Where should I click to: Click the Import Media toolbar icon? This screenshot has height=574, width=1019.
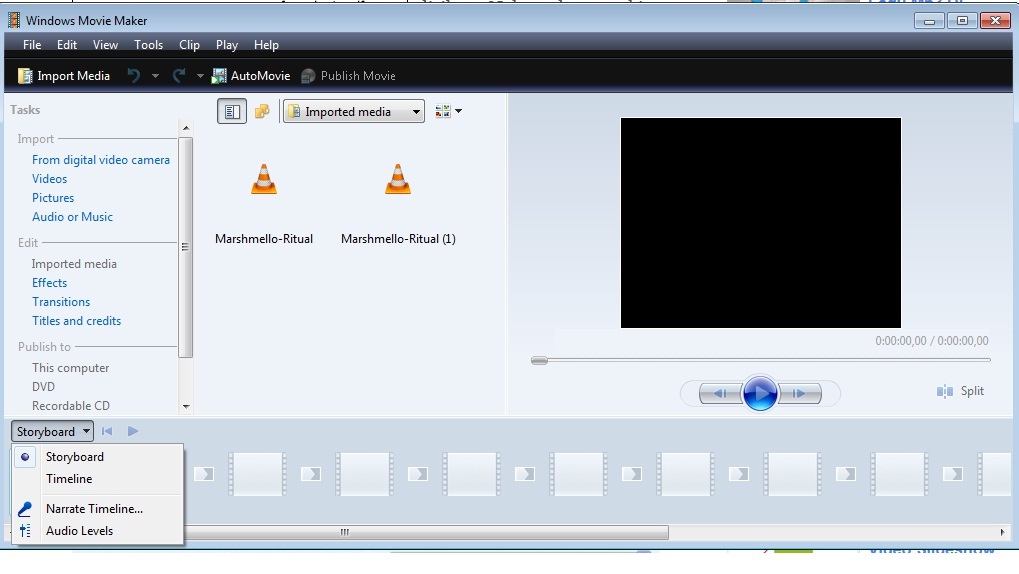click(25, 76)
